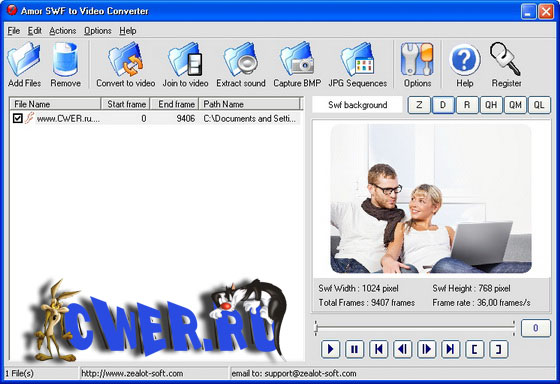Select QH quality button
Image resolution: width=560 pixels, height=384 pixels.
coord(491,105)
